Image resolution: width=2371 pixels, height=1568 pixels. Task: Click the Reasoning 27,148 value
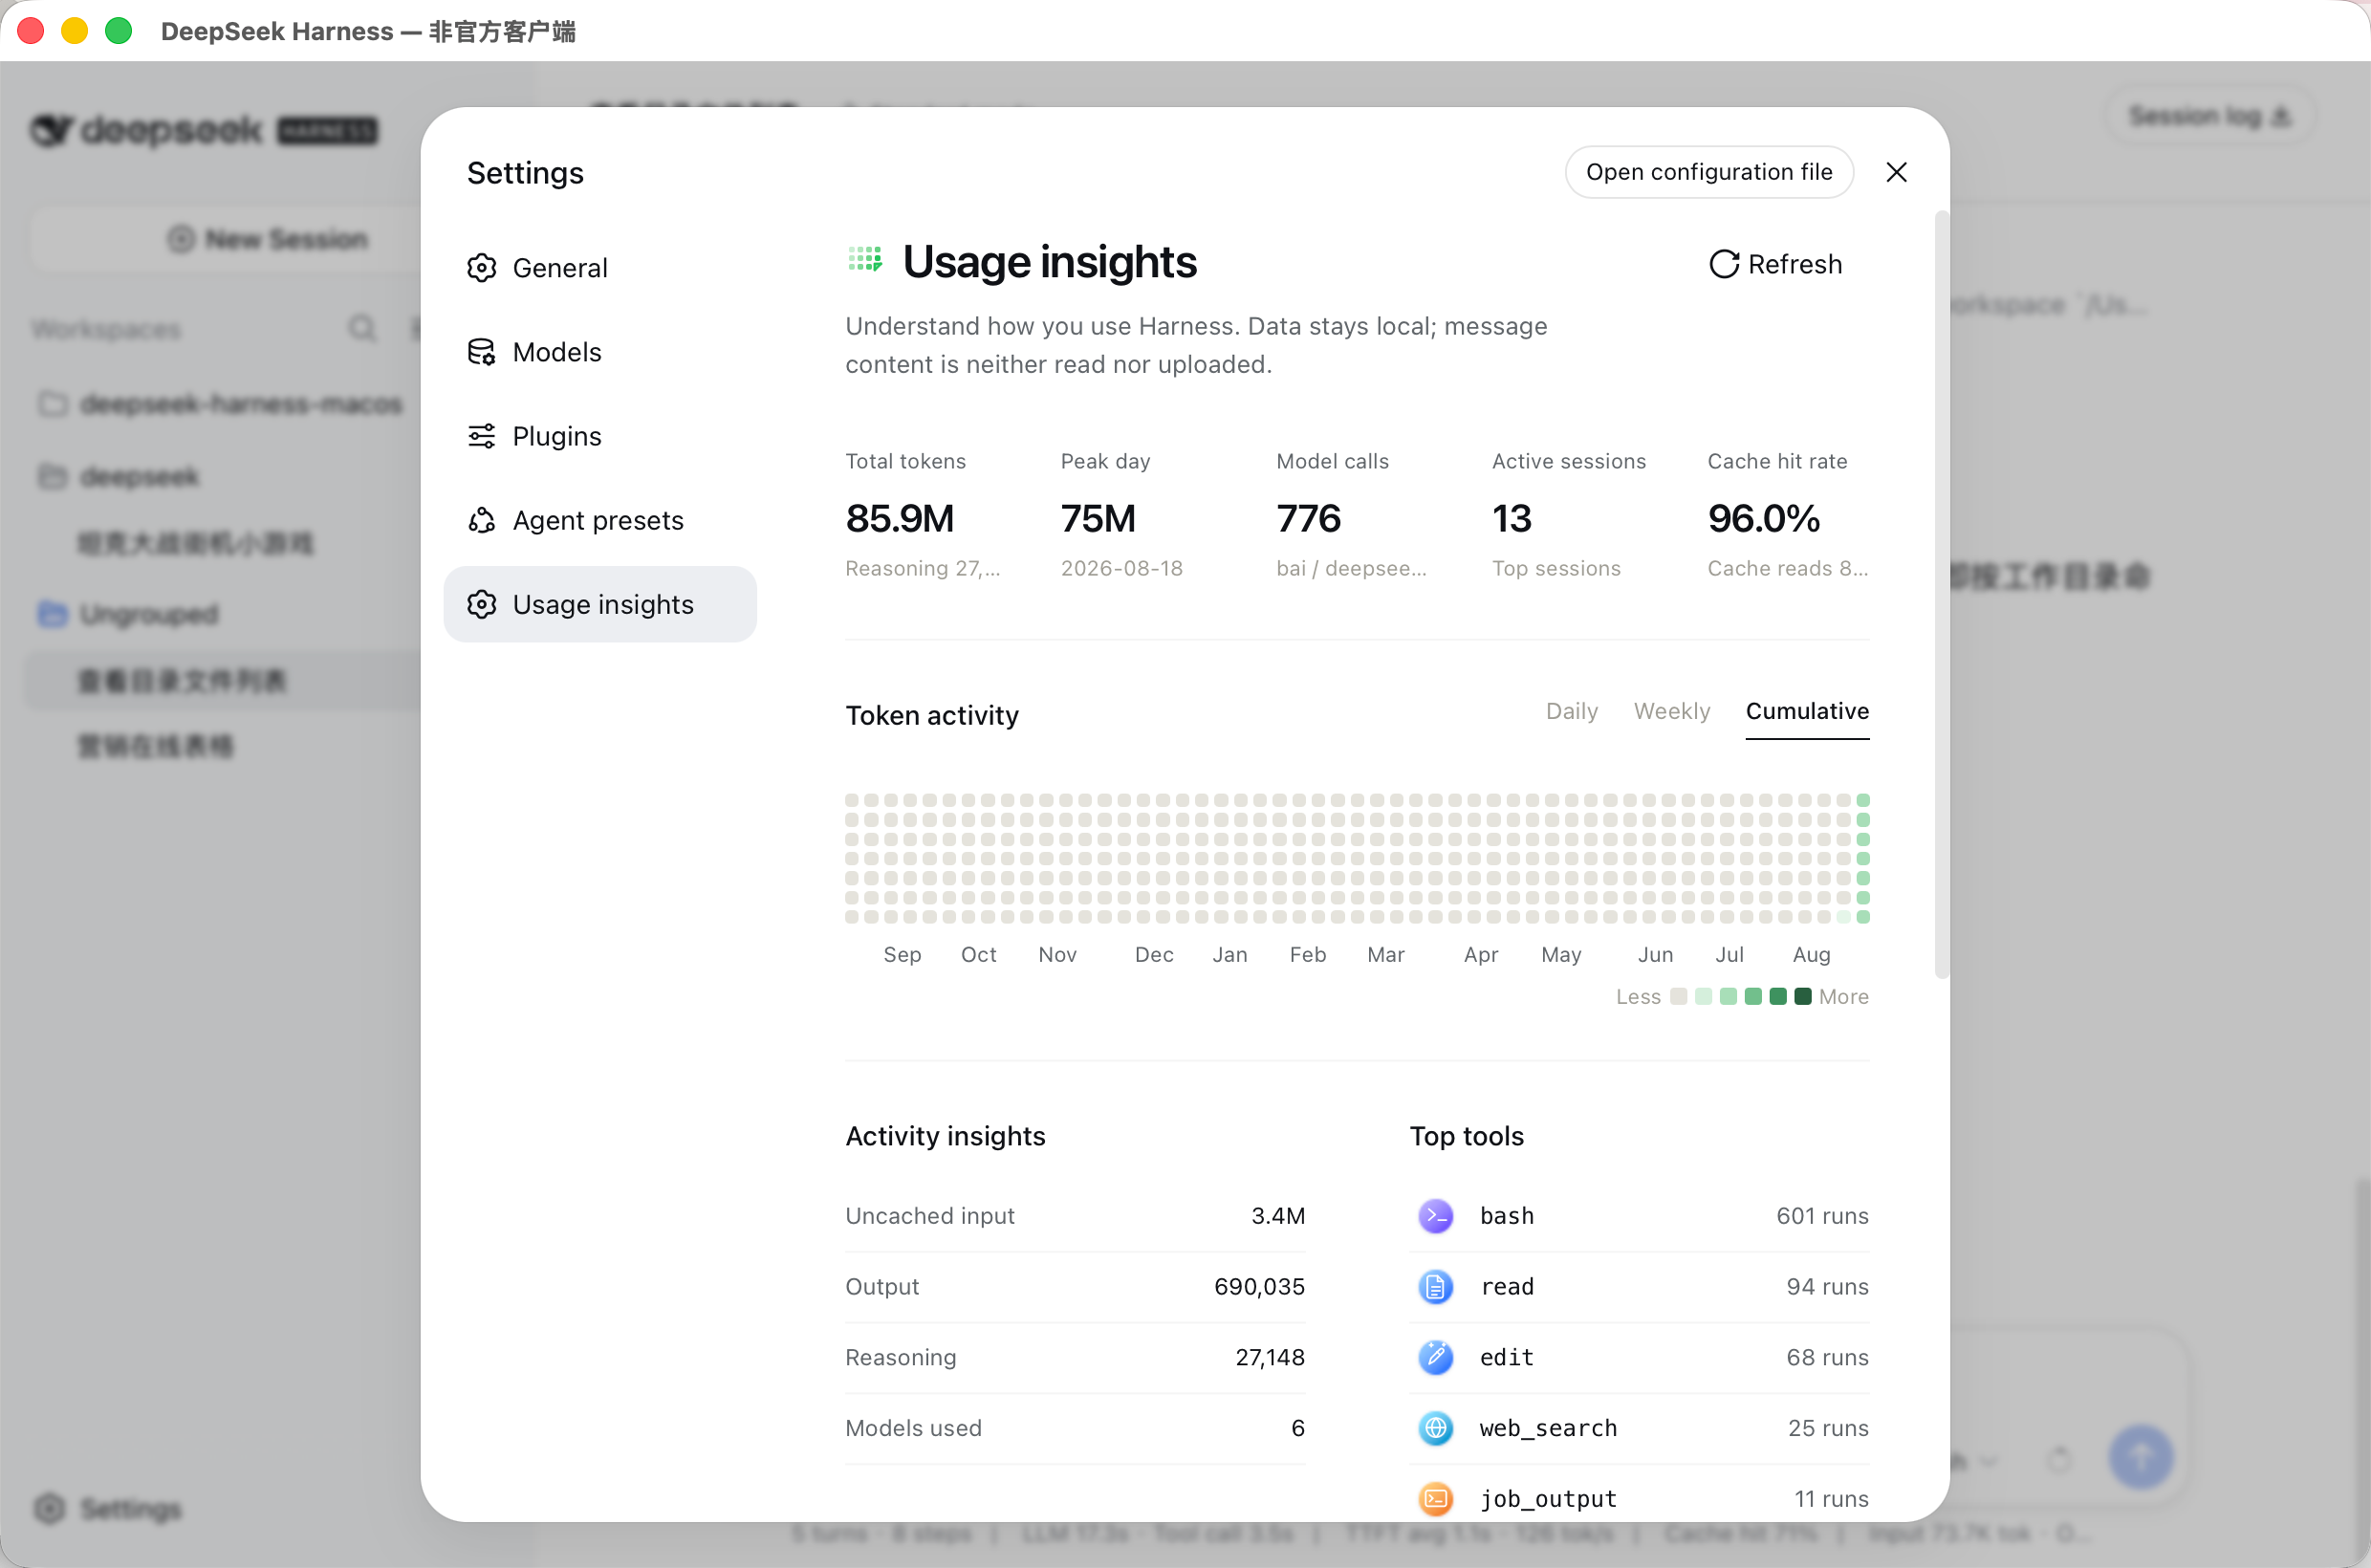click(x=1270, y=1357)
